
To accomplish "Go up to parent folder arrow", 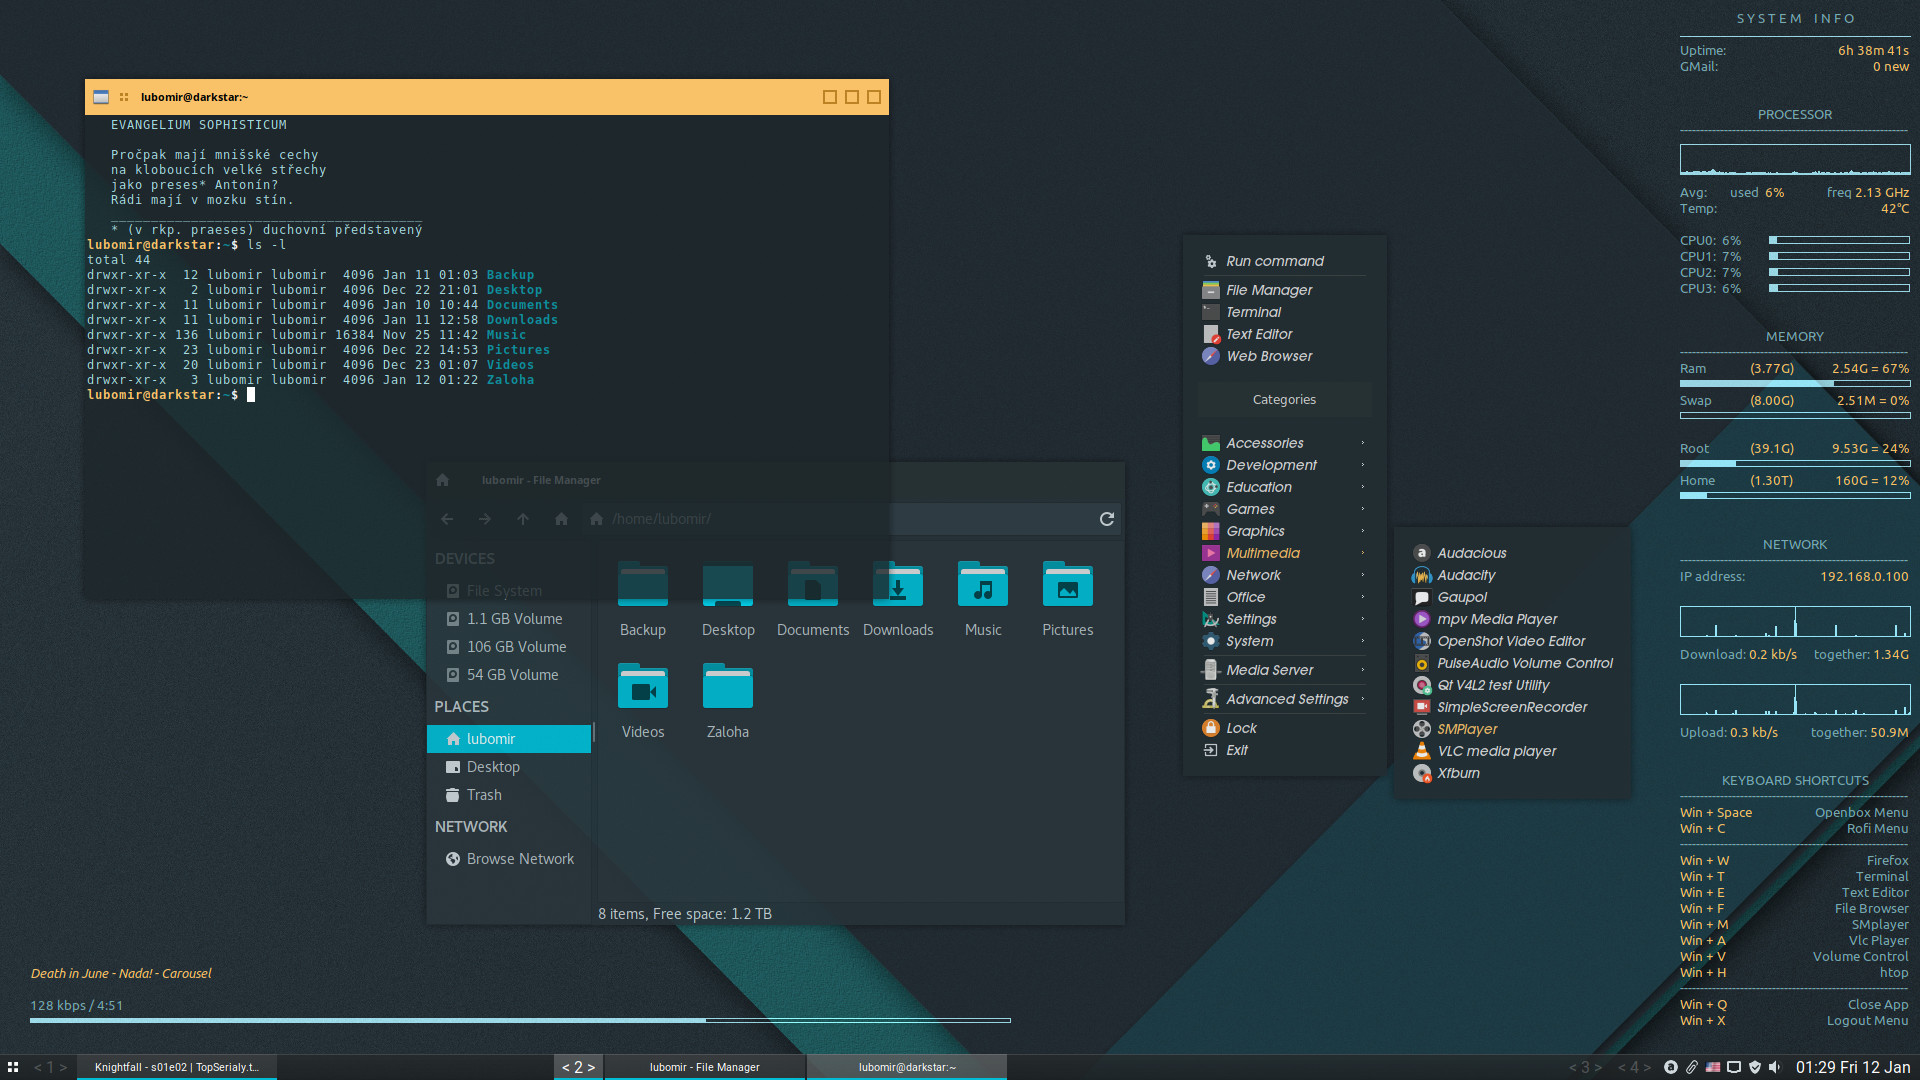I will 523,519.
